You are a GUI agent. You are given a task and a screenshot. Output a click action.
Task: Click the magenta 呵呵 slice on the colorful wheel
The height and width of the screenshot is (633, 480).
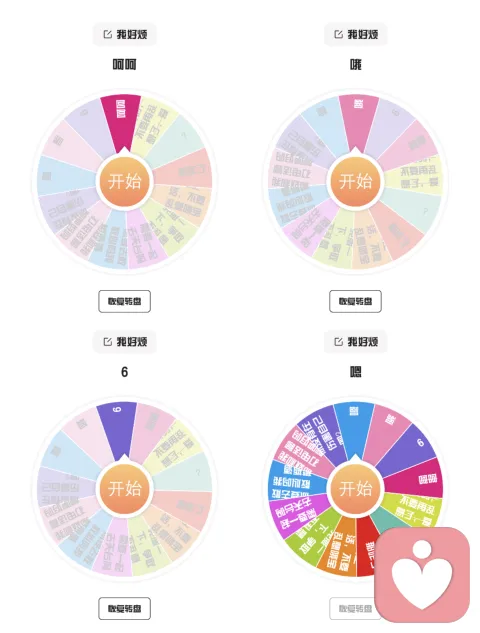click(416, 479)
